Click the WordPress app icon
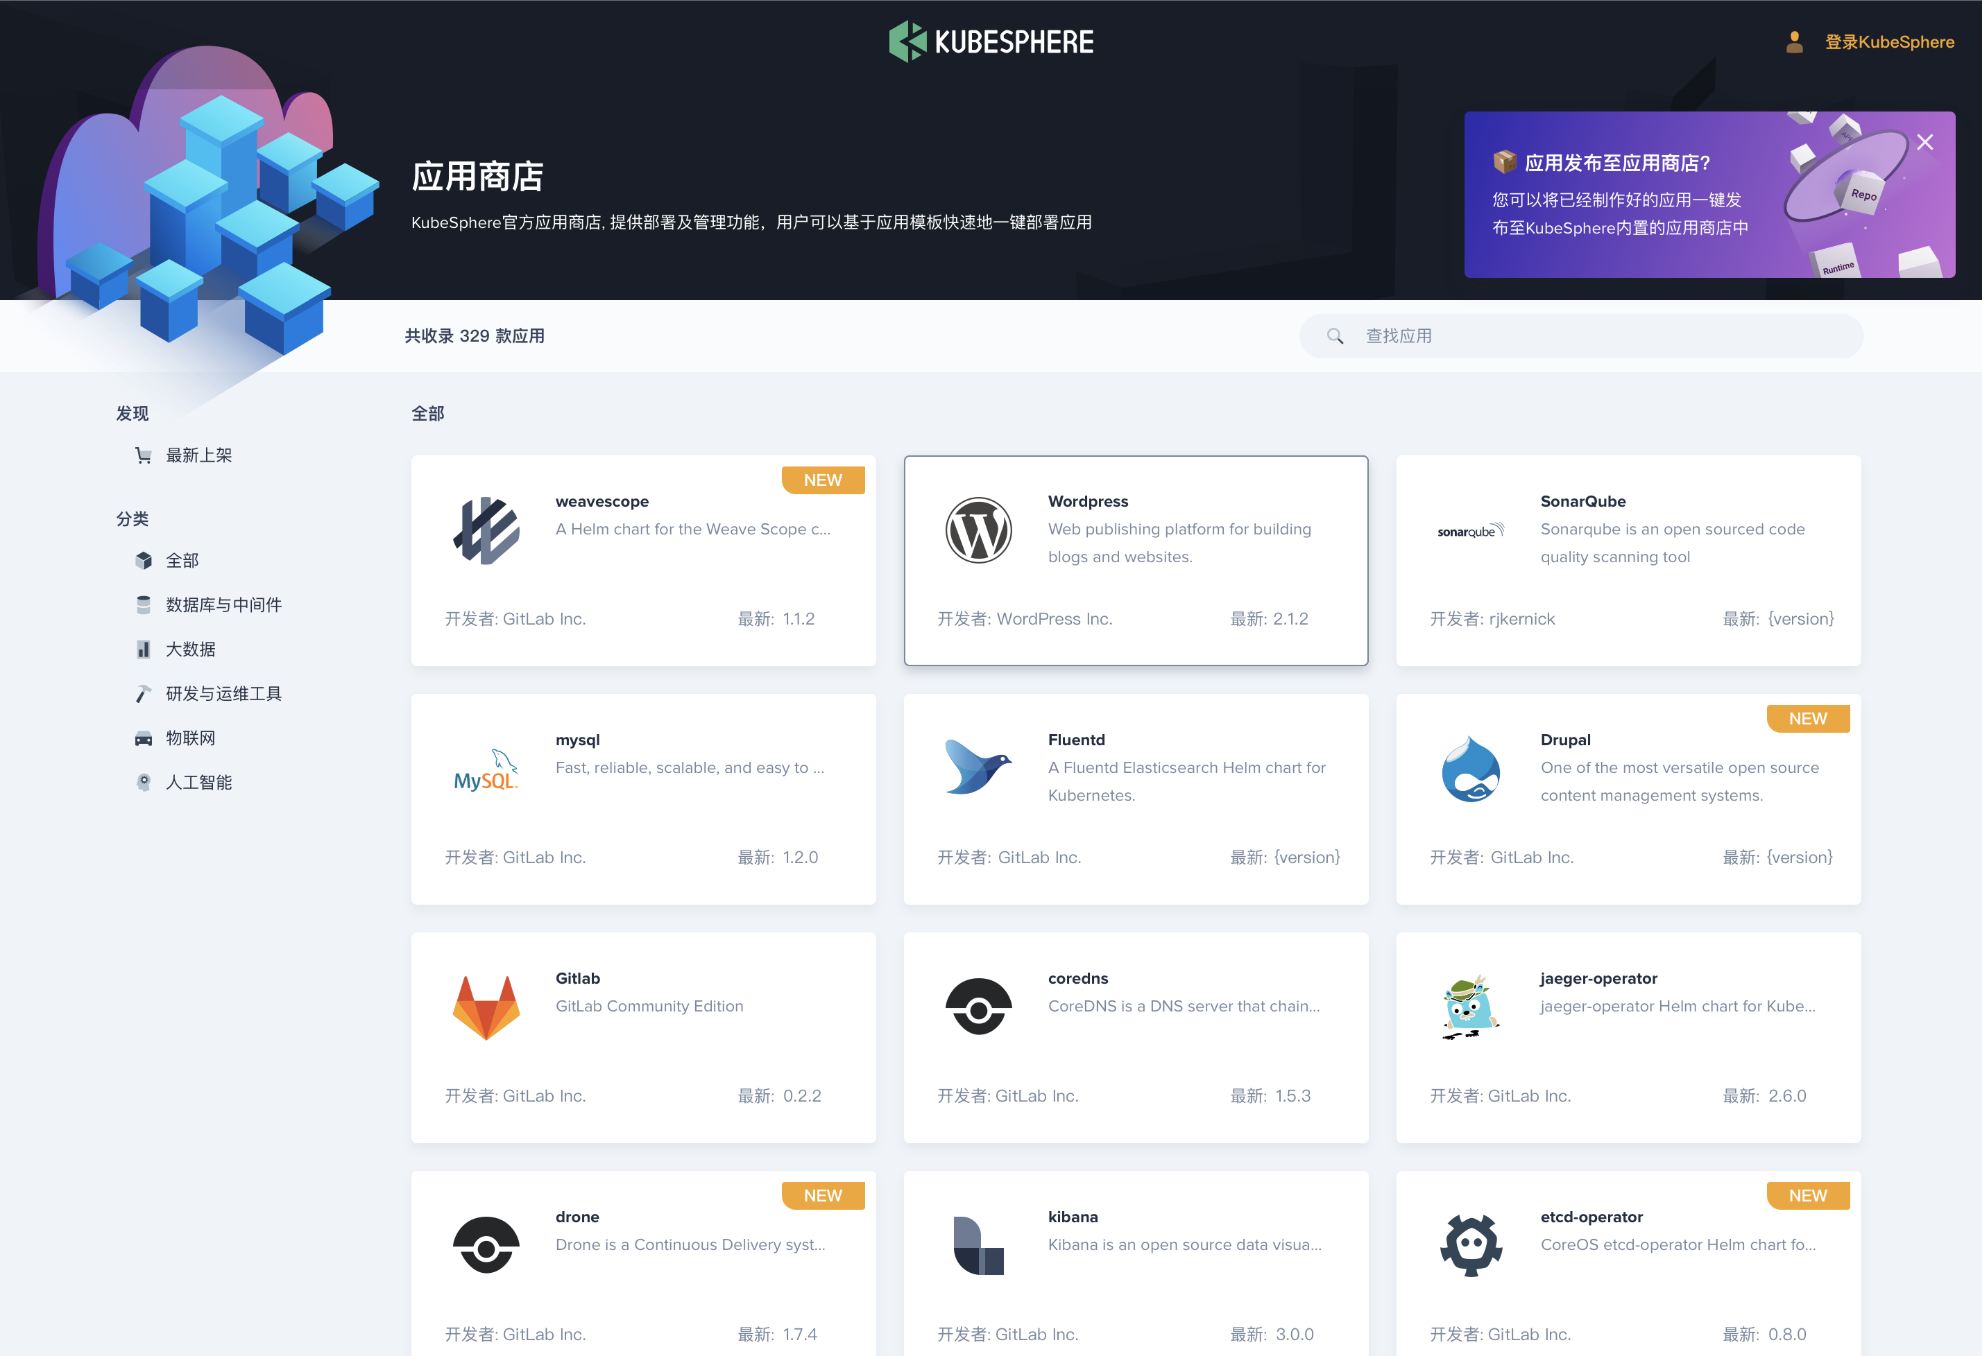 [x=976, y=530]
